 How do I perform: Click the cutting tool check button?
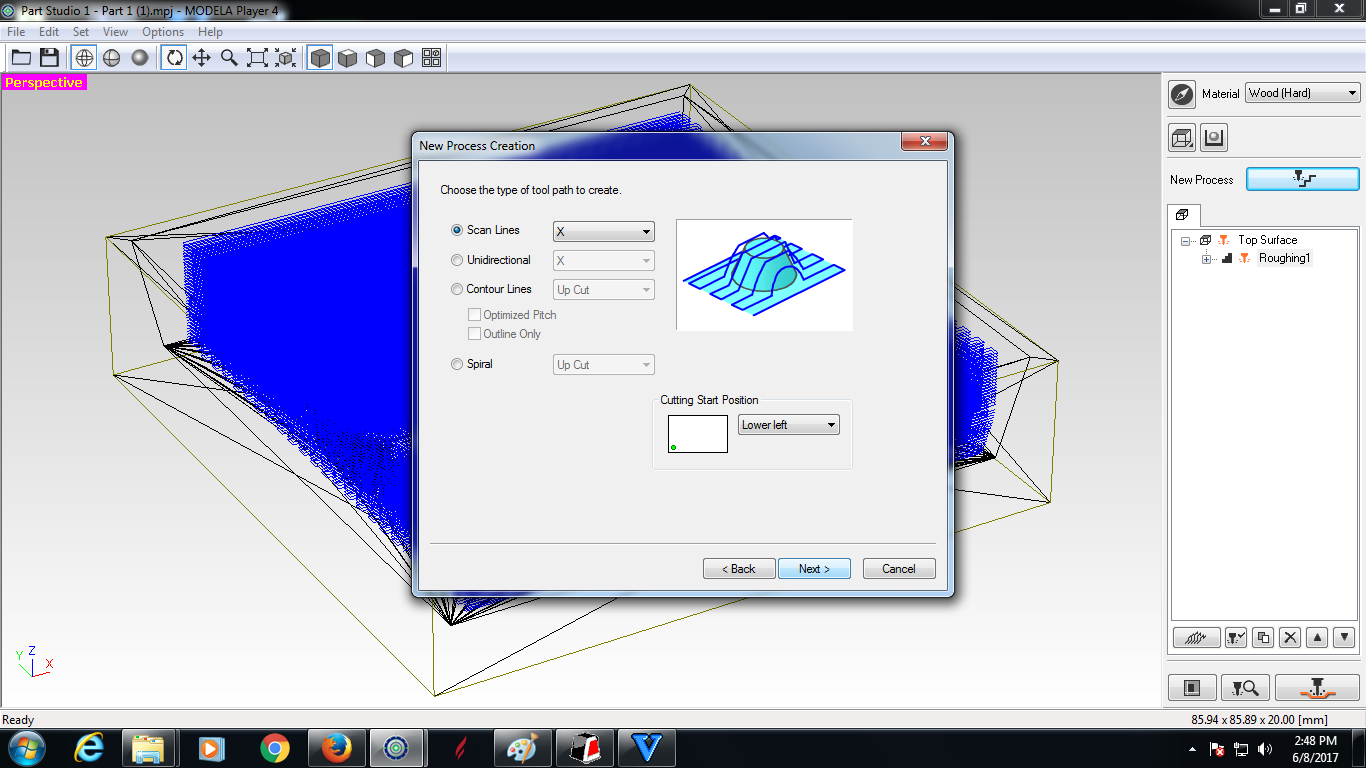tap(1236, 637)
